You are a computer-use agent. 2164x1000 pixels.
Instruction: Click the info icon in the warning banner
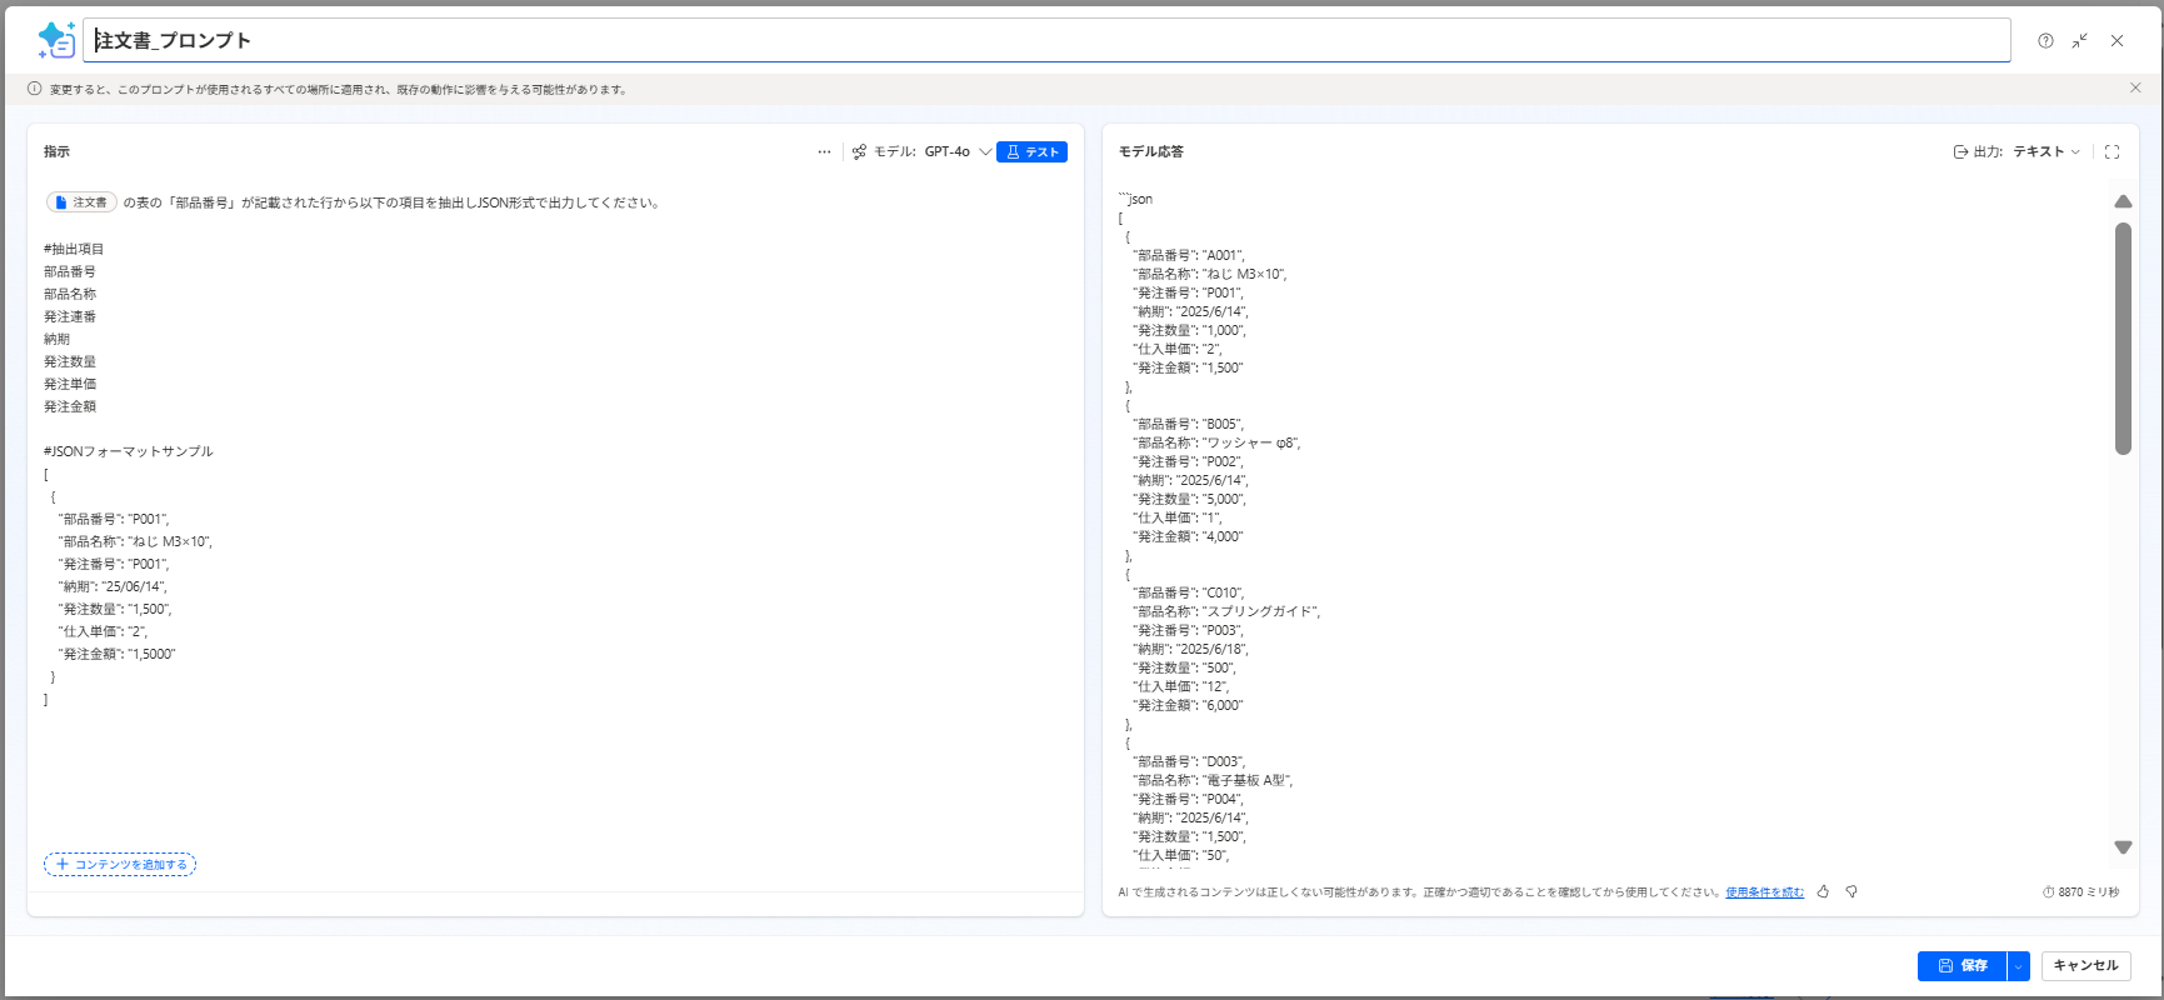tap(35, 89)
